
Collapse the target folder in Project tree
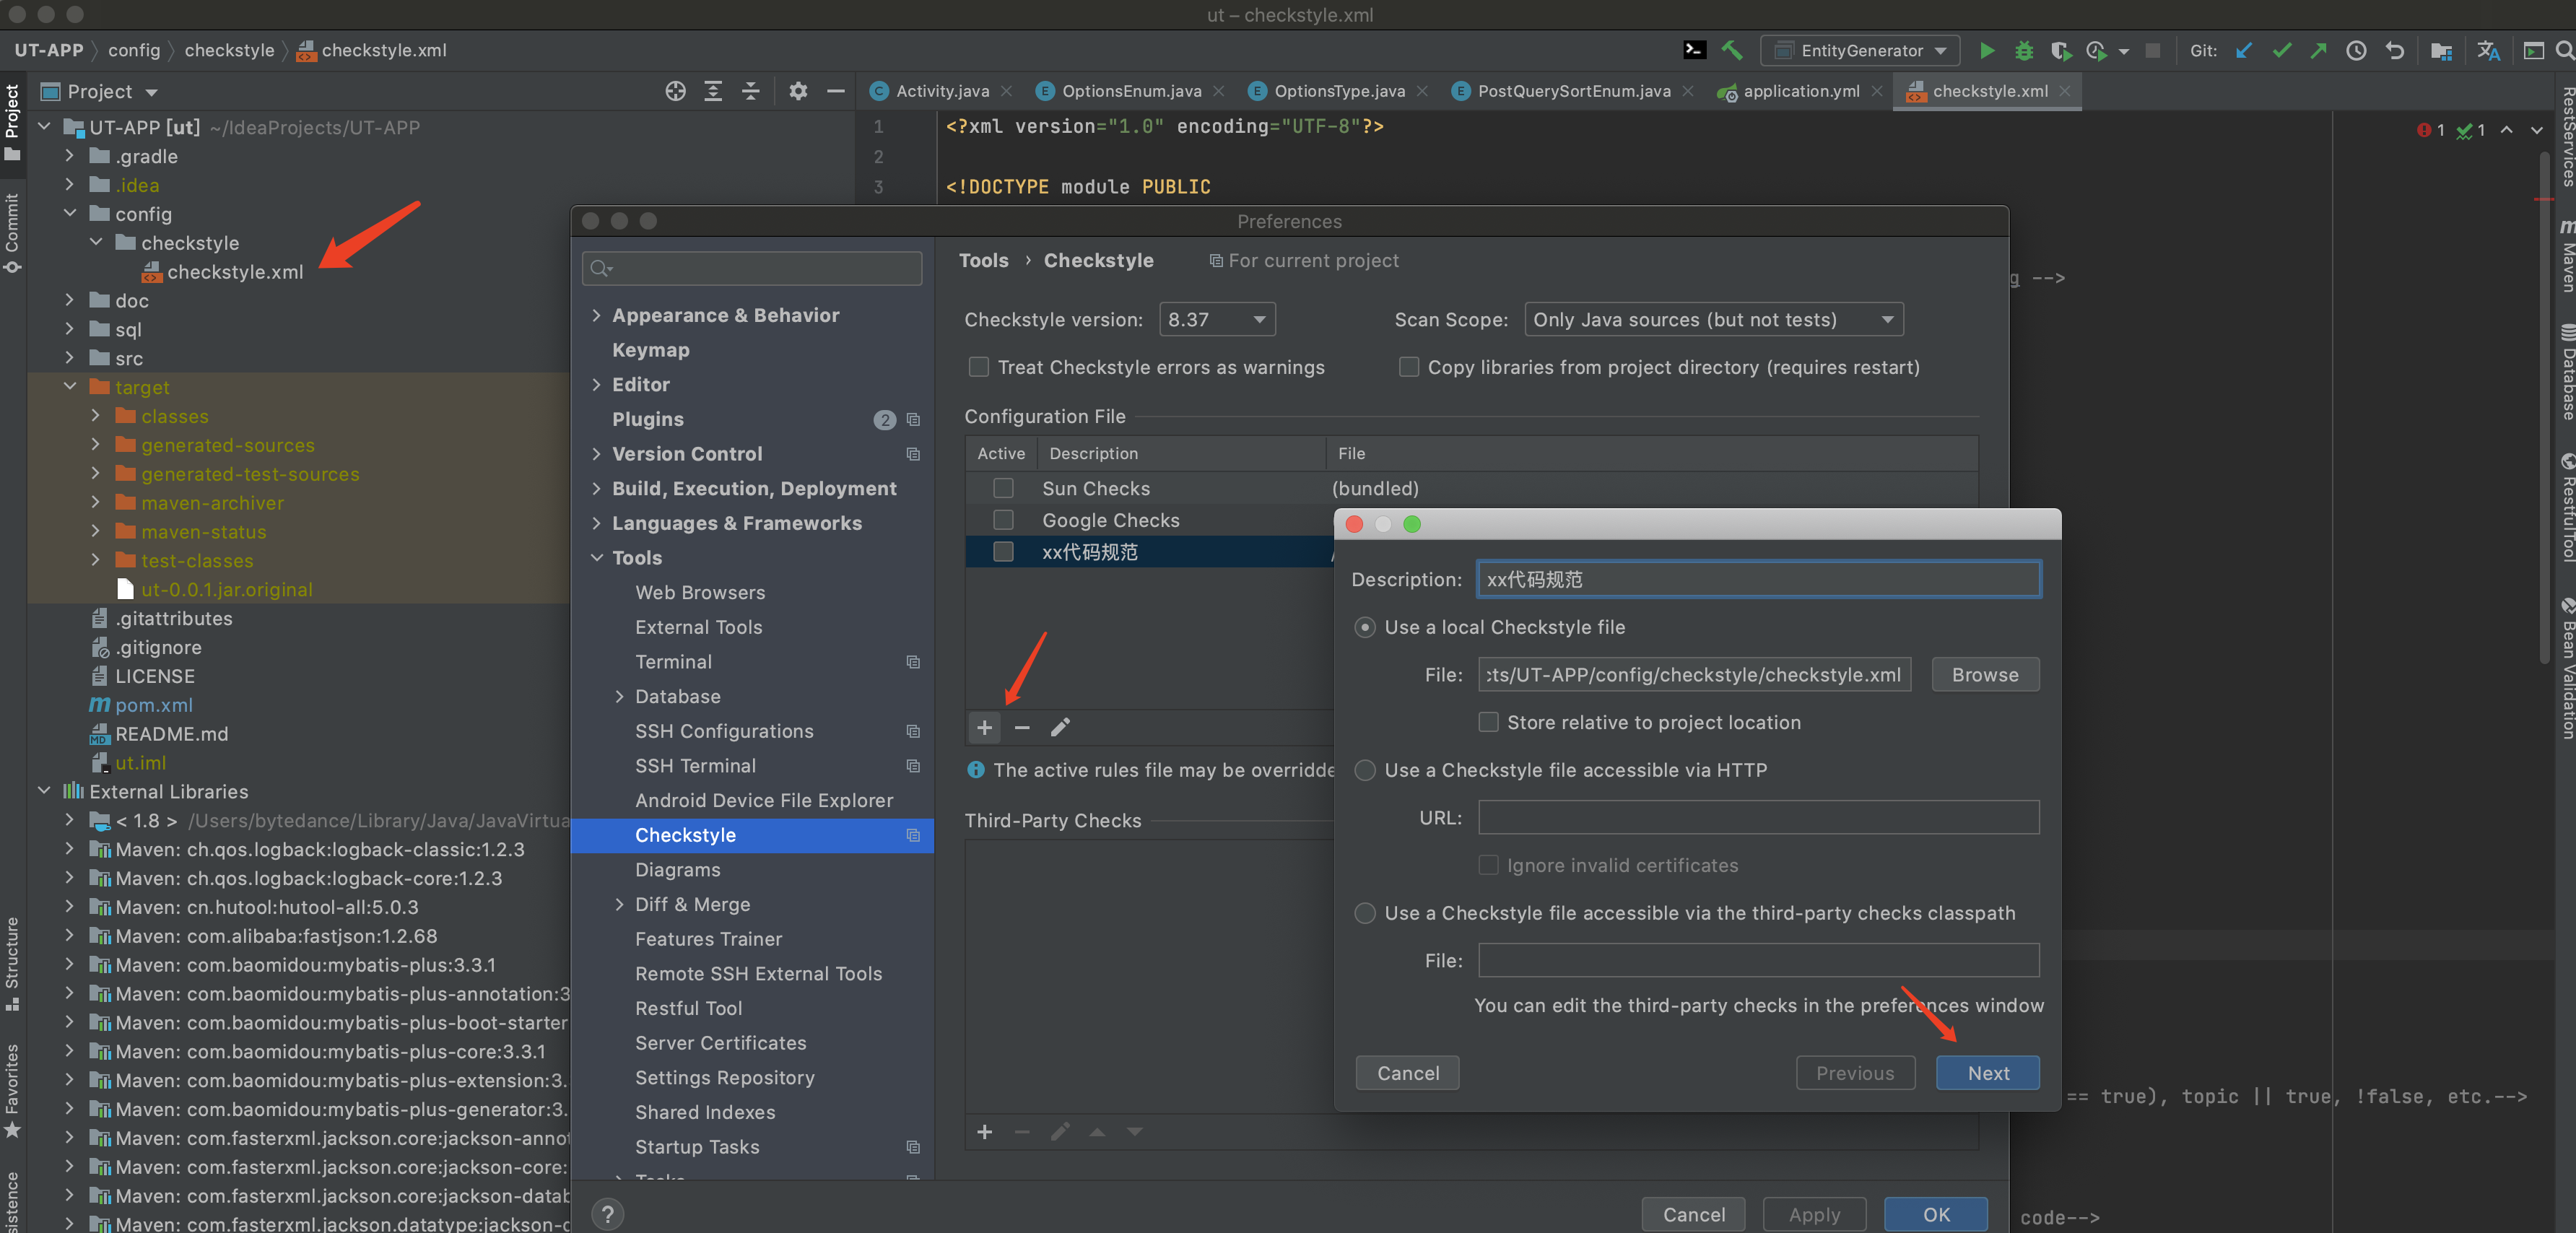click(70, 387)
